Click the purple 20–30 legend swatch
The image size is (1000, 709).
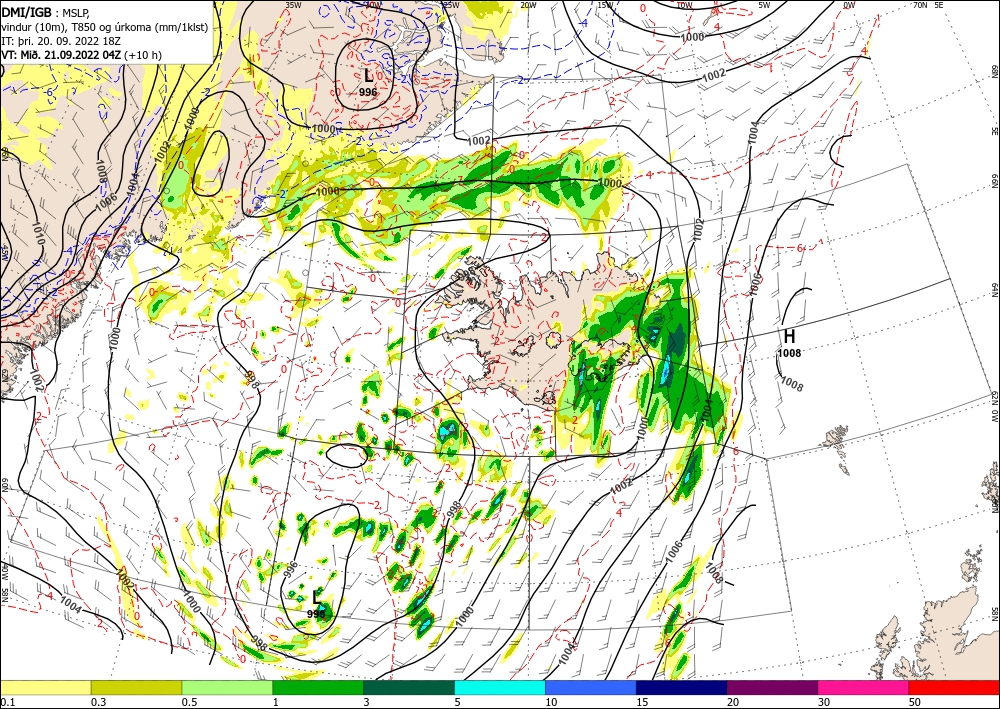(x=772, y=687)
